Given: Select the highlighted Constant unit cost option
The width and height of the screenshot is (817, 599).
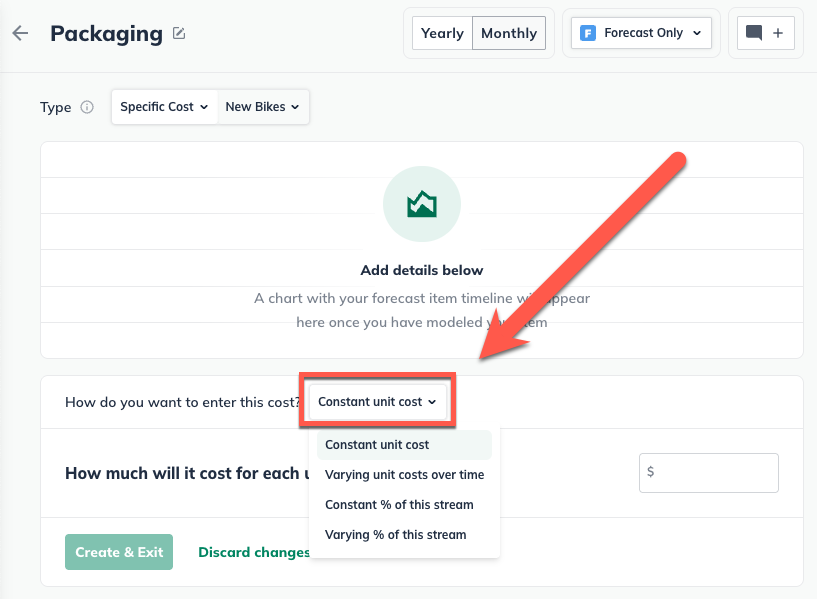Looking at the screenshot, I should (x=377, y=444).
